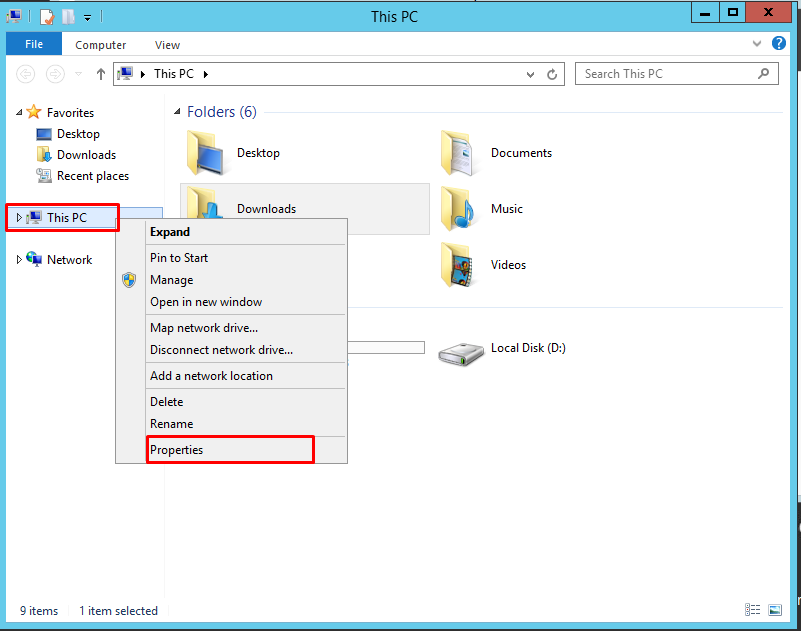The height and width of the screenshot is (631, 801).
Task: Switch to details view in the status bar
Action: [751, 610]
